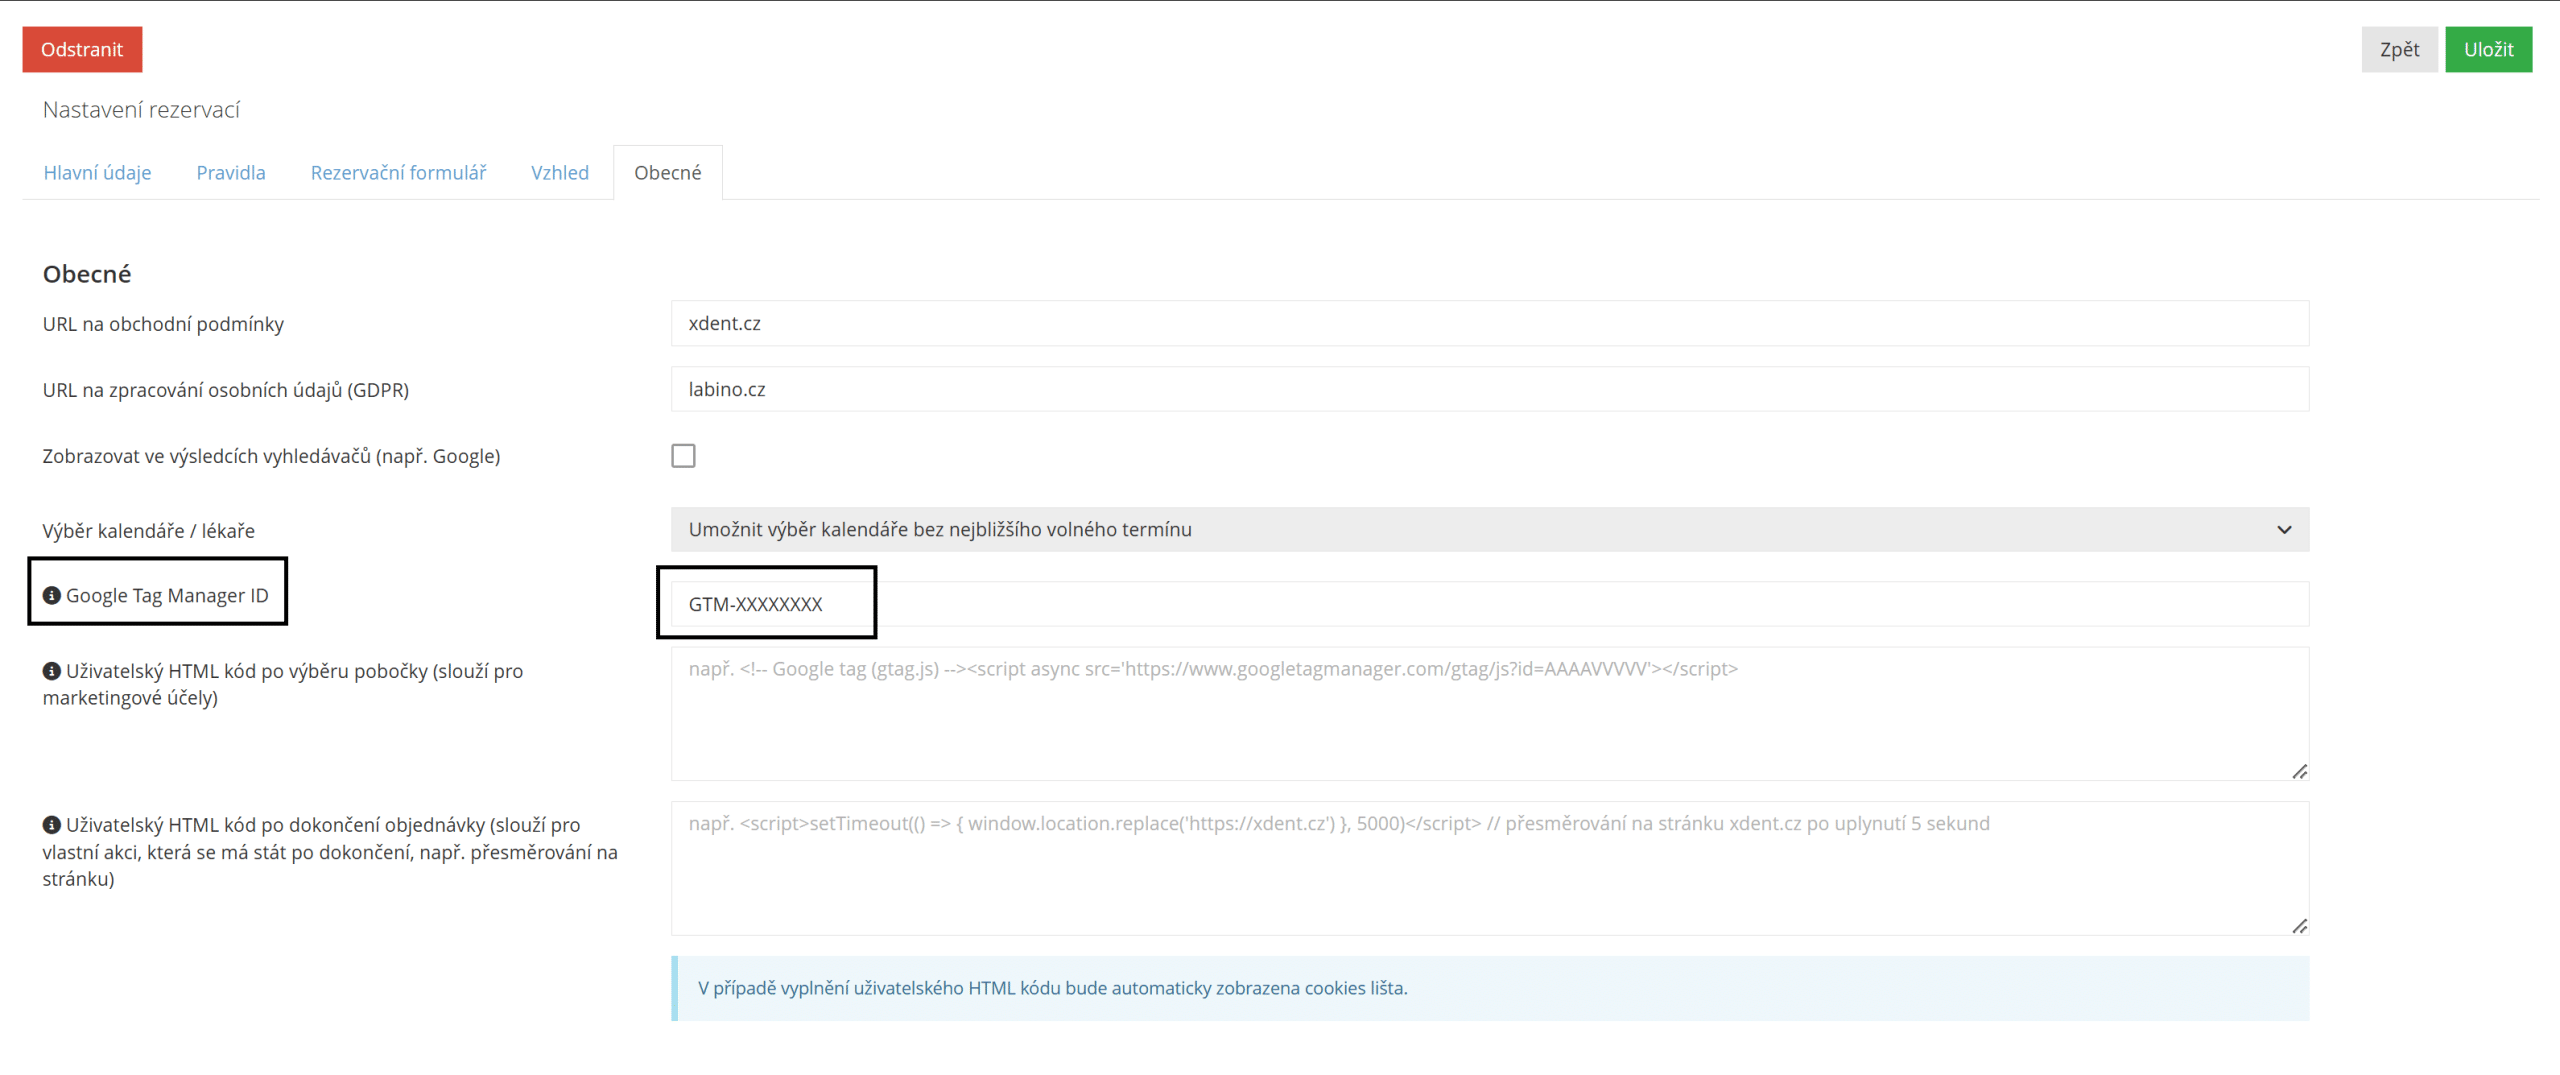Image resolution: width=2560 pixels, height=1075 pixels.
Task: Click the GDPR URL field containing labino.cz
Action: (x=1490, y=389)
